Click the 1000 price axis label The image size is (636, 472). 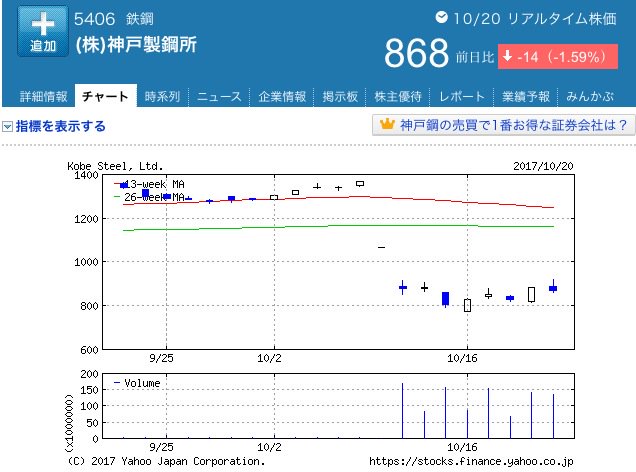click(x=86, y=262)
